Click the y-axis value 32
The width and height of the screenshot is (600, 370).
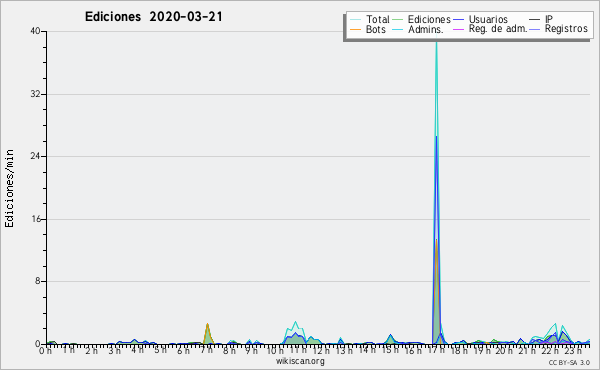click(x=35, y=94)
